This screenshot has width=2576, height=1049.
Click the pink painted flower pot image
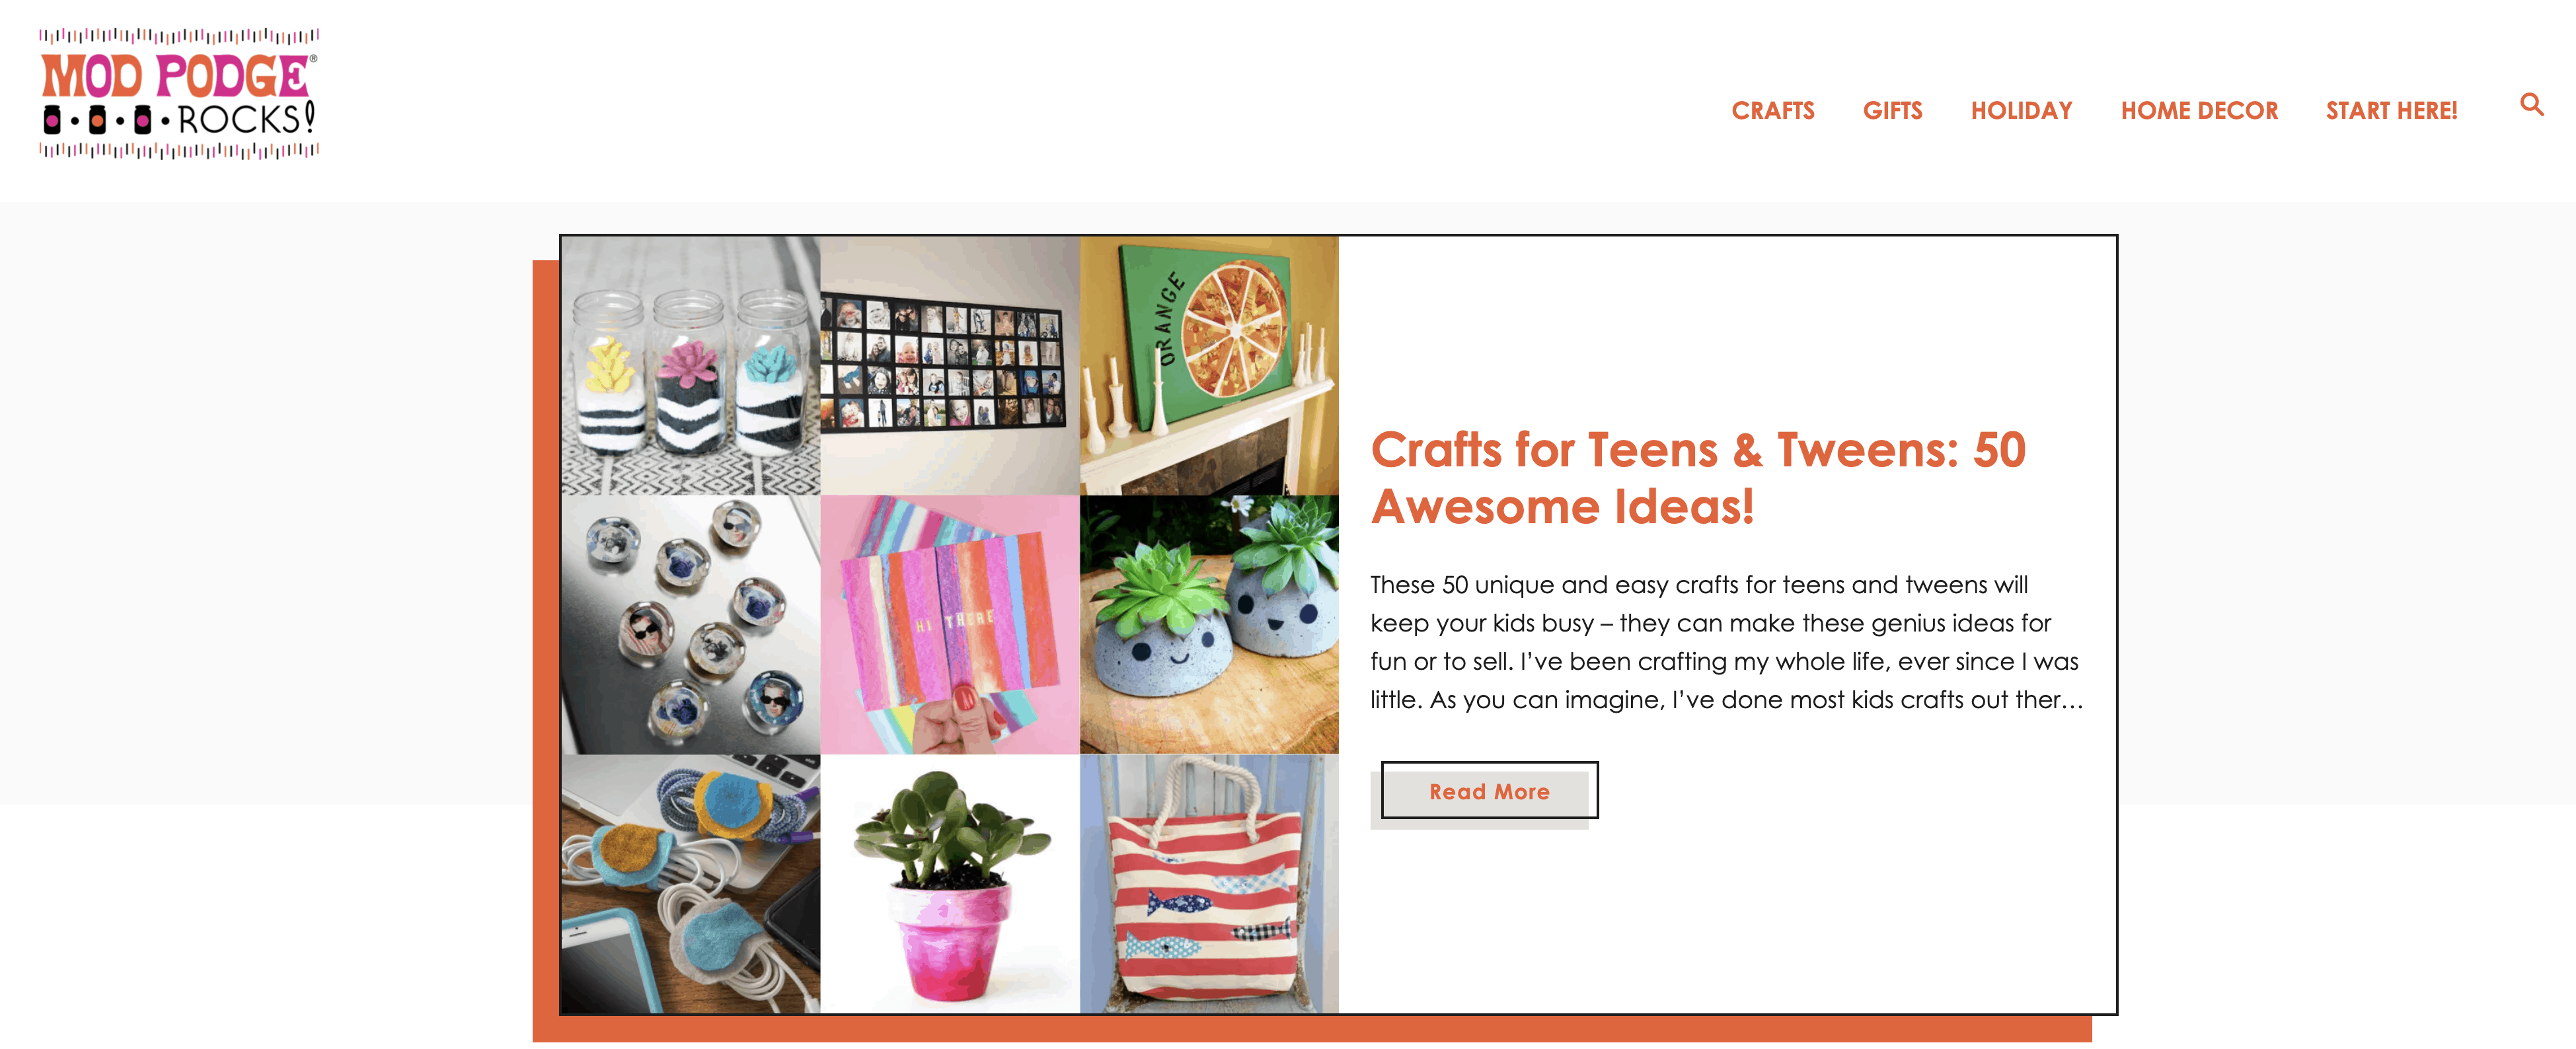[x=950, y=884]
